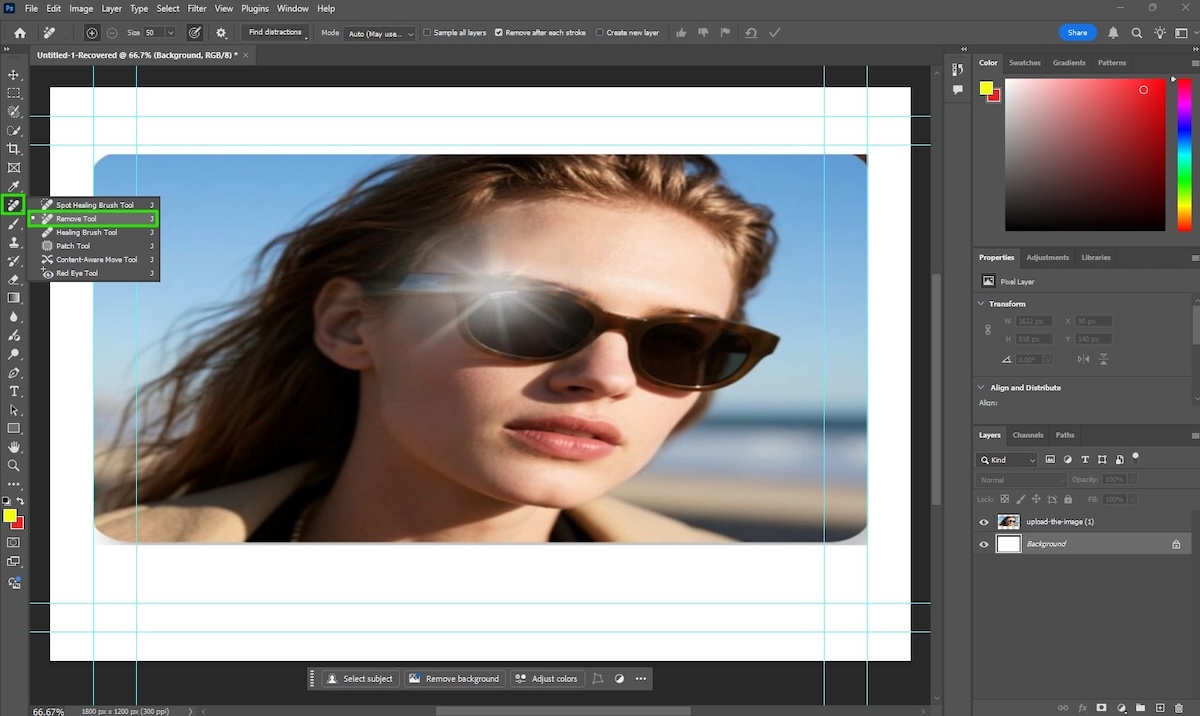Screen dimensions: 1200x716
Task: Select the Zoom tool
Action: tap(14, 465)
